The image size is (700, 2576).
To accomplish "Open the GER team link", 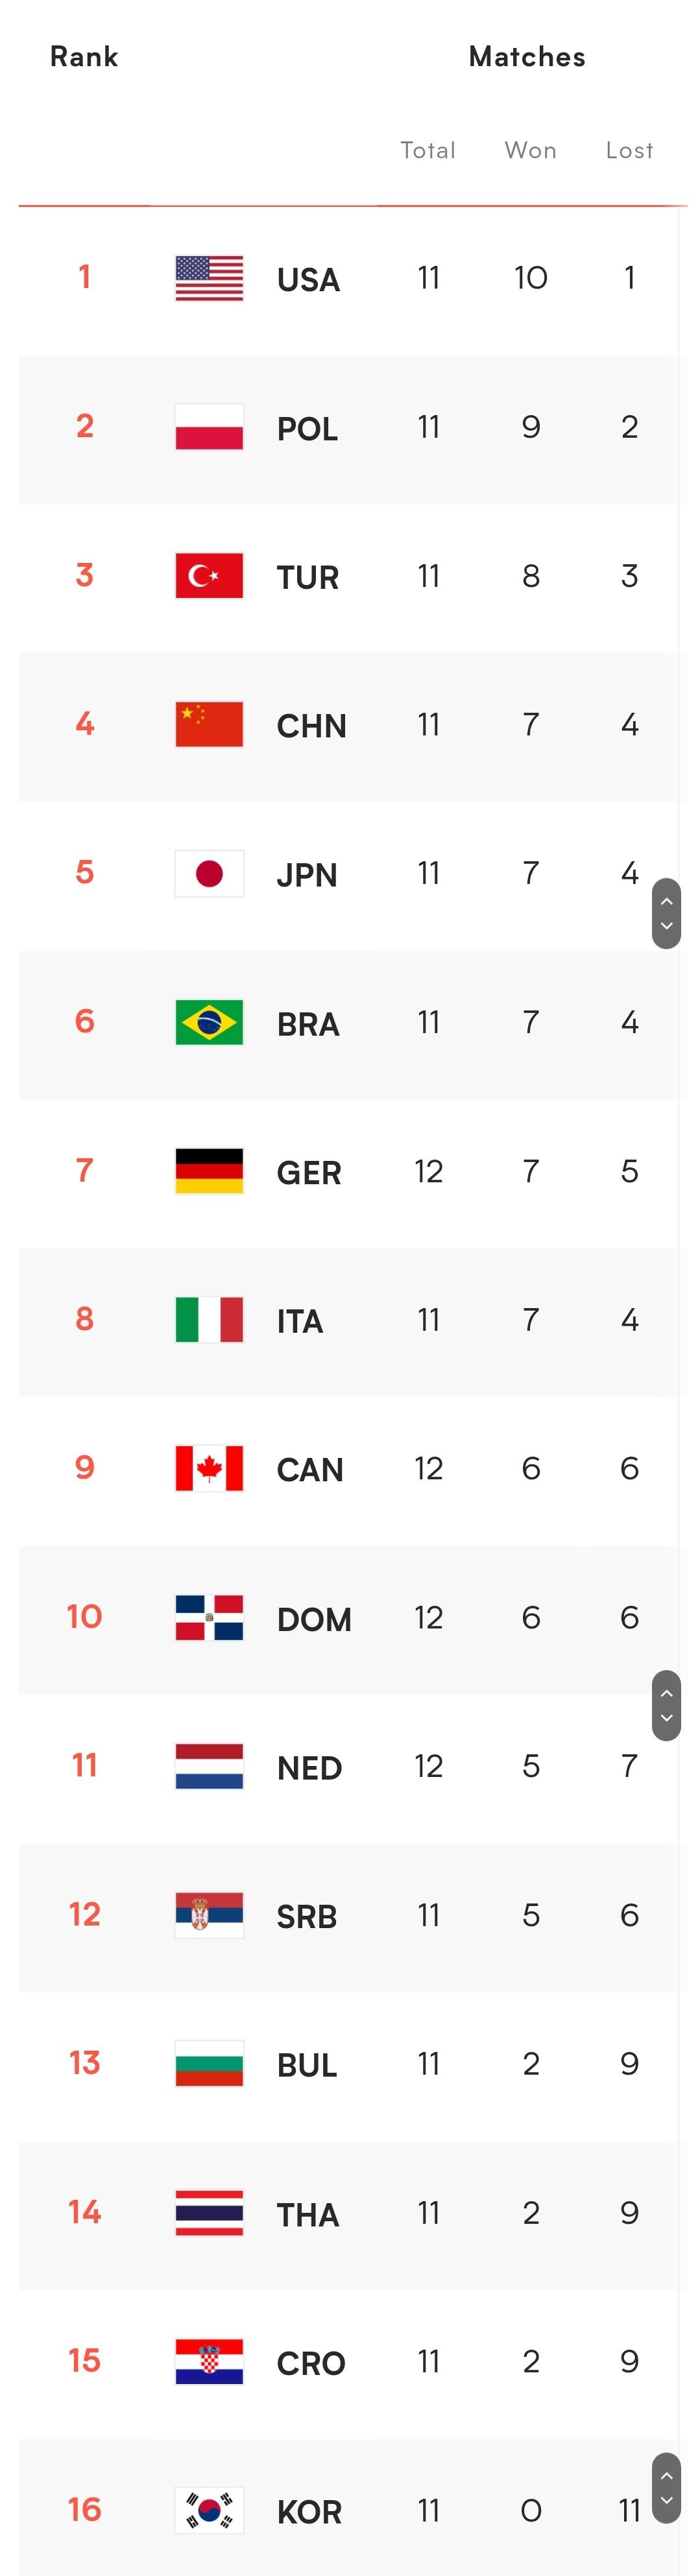I will pos(309,1172).
